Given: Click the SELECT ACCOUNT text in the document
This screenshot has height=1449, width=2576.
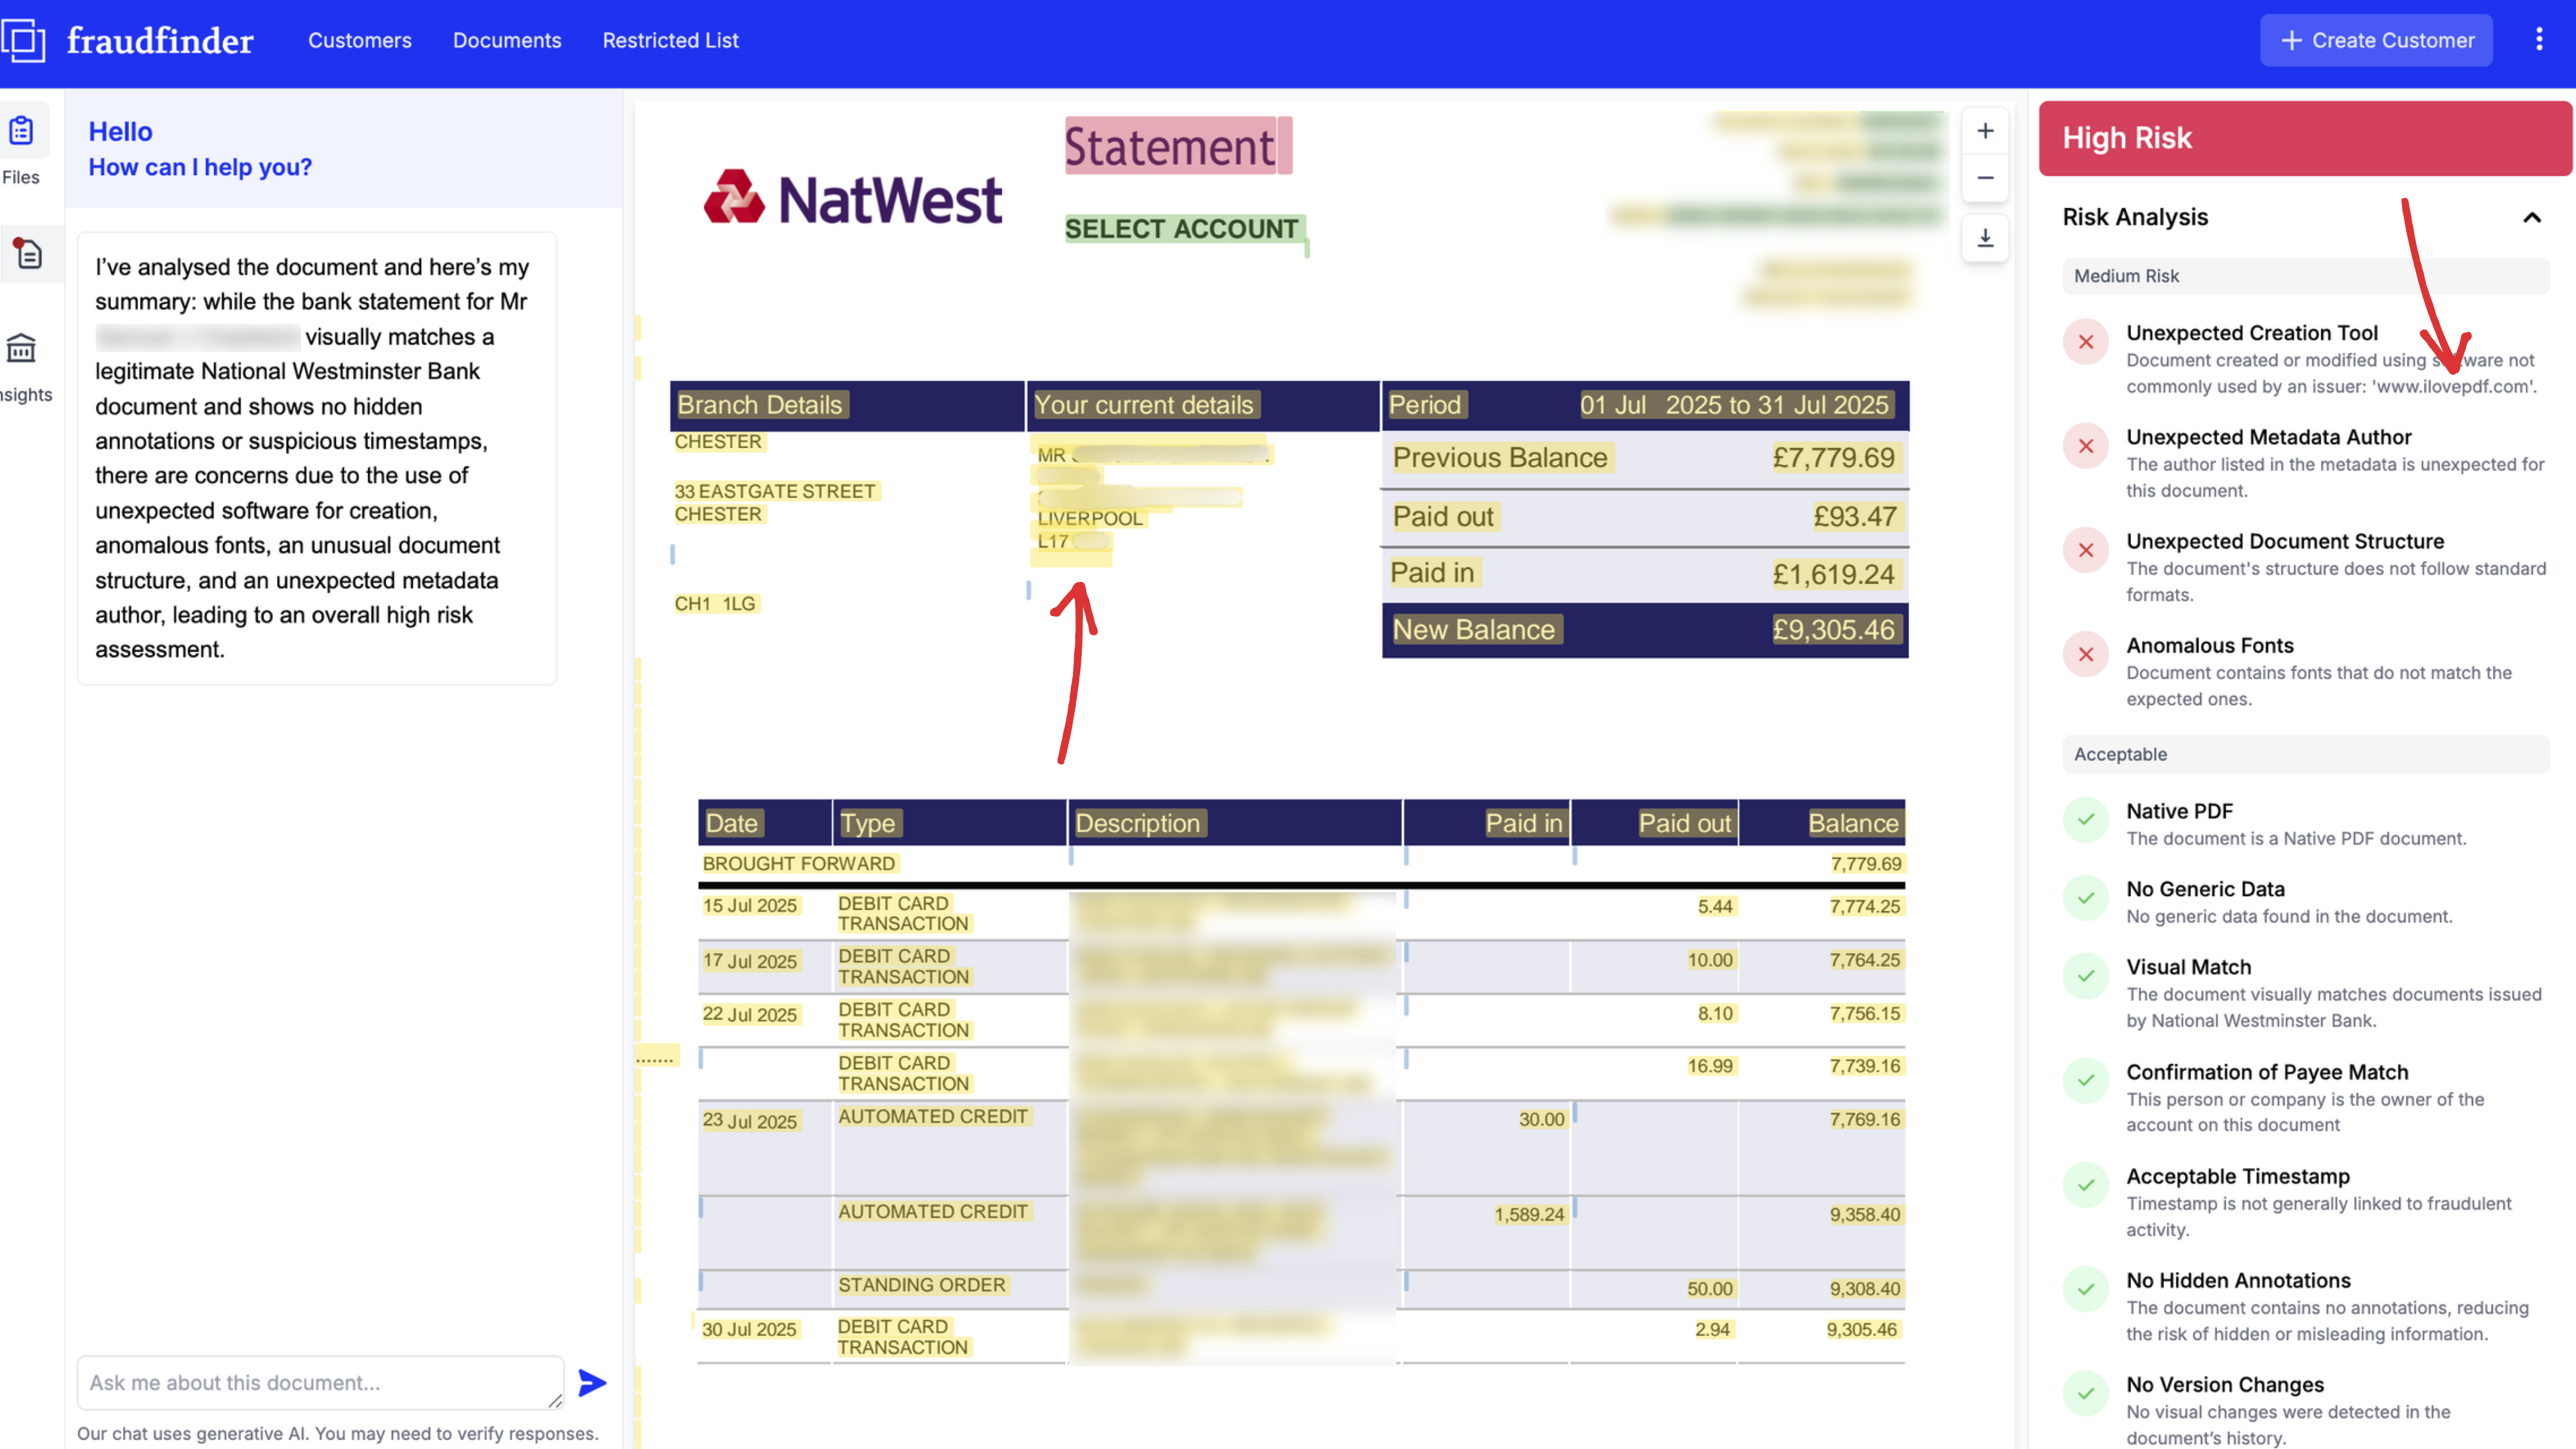Looking at the screenshot, I should coord(1182,229).
